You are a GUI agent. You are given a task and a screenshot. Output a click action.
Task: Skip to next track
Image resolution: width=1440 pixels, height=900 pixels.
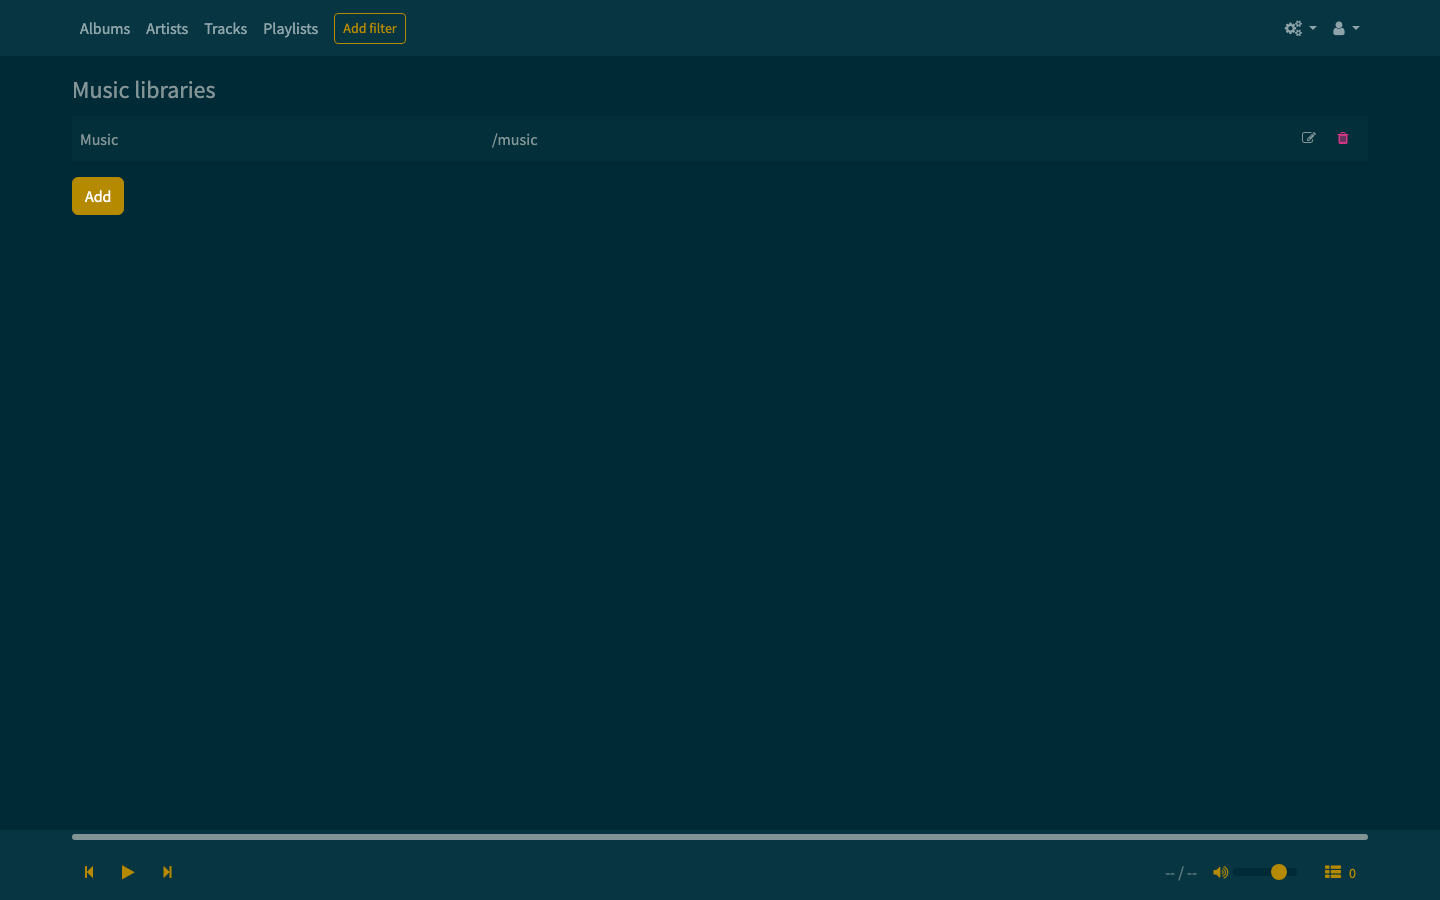coord(167,872)
